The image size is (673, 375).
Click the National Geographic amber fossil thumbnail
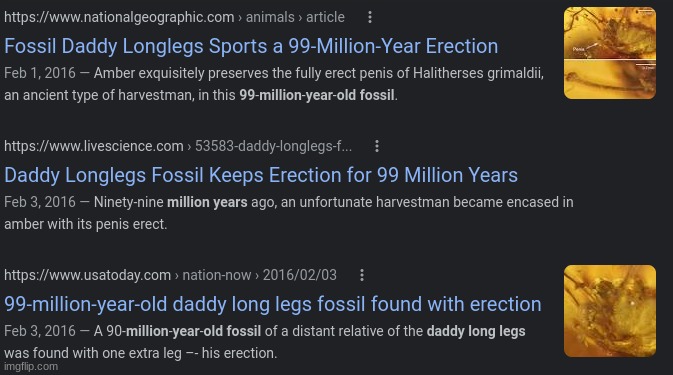(609, 53)
